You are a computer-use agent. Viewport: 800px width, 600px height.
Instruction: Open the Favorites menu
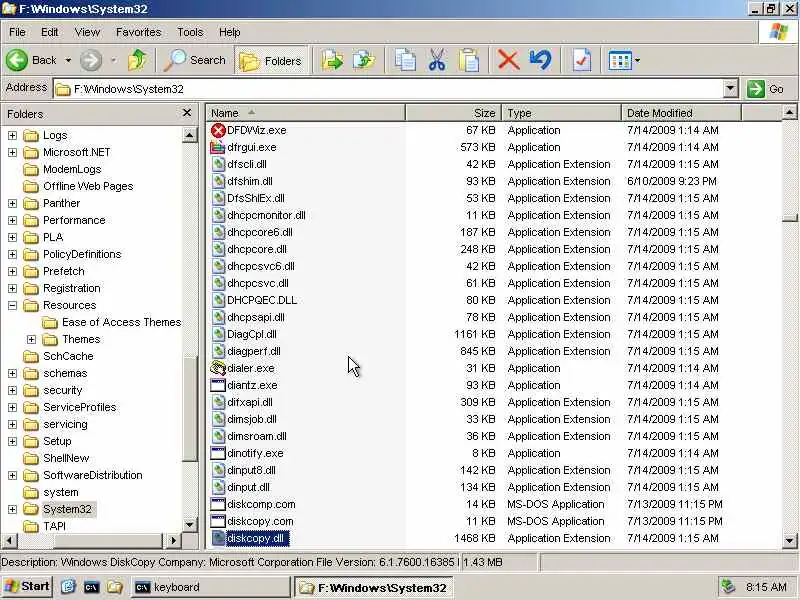coord(138,32)
